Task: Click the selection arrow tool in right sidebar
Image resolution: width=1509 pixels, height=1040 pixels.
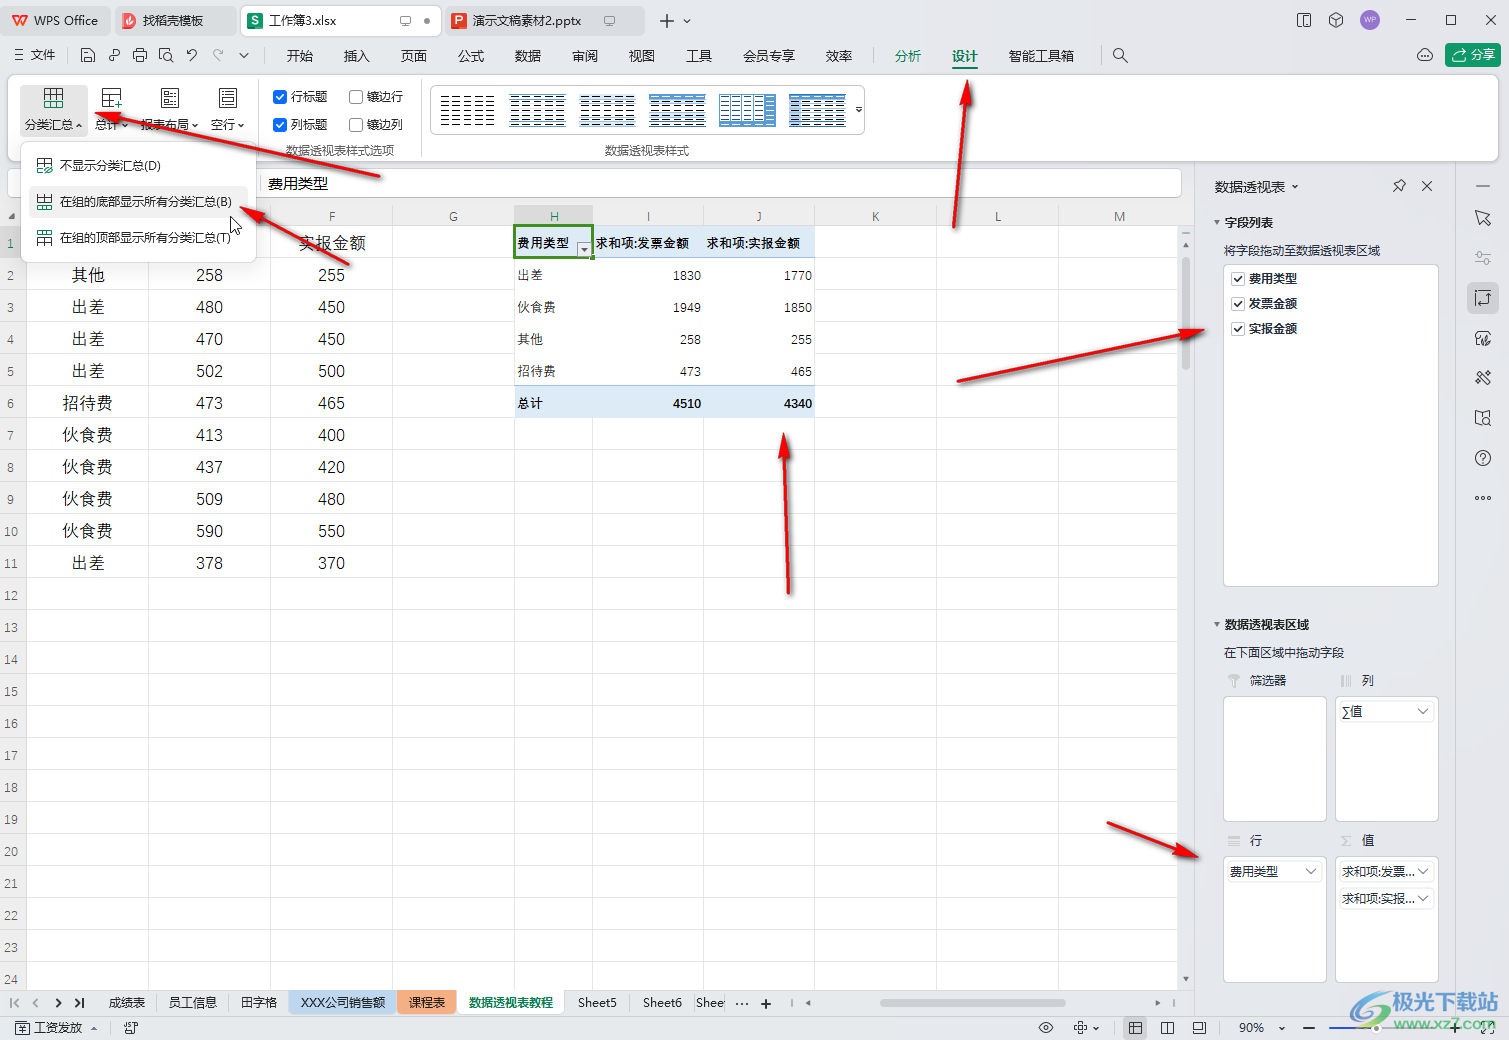Action: click(x=1483, y=218)
